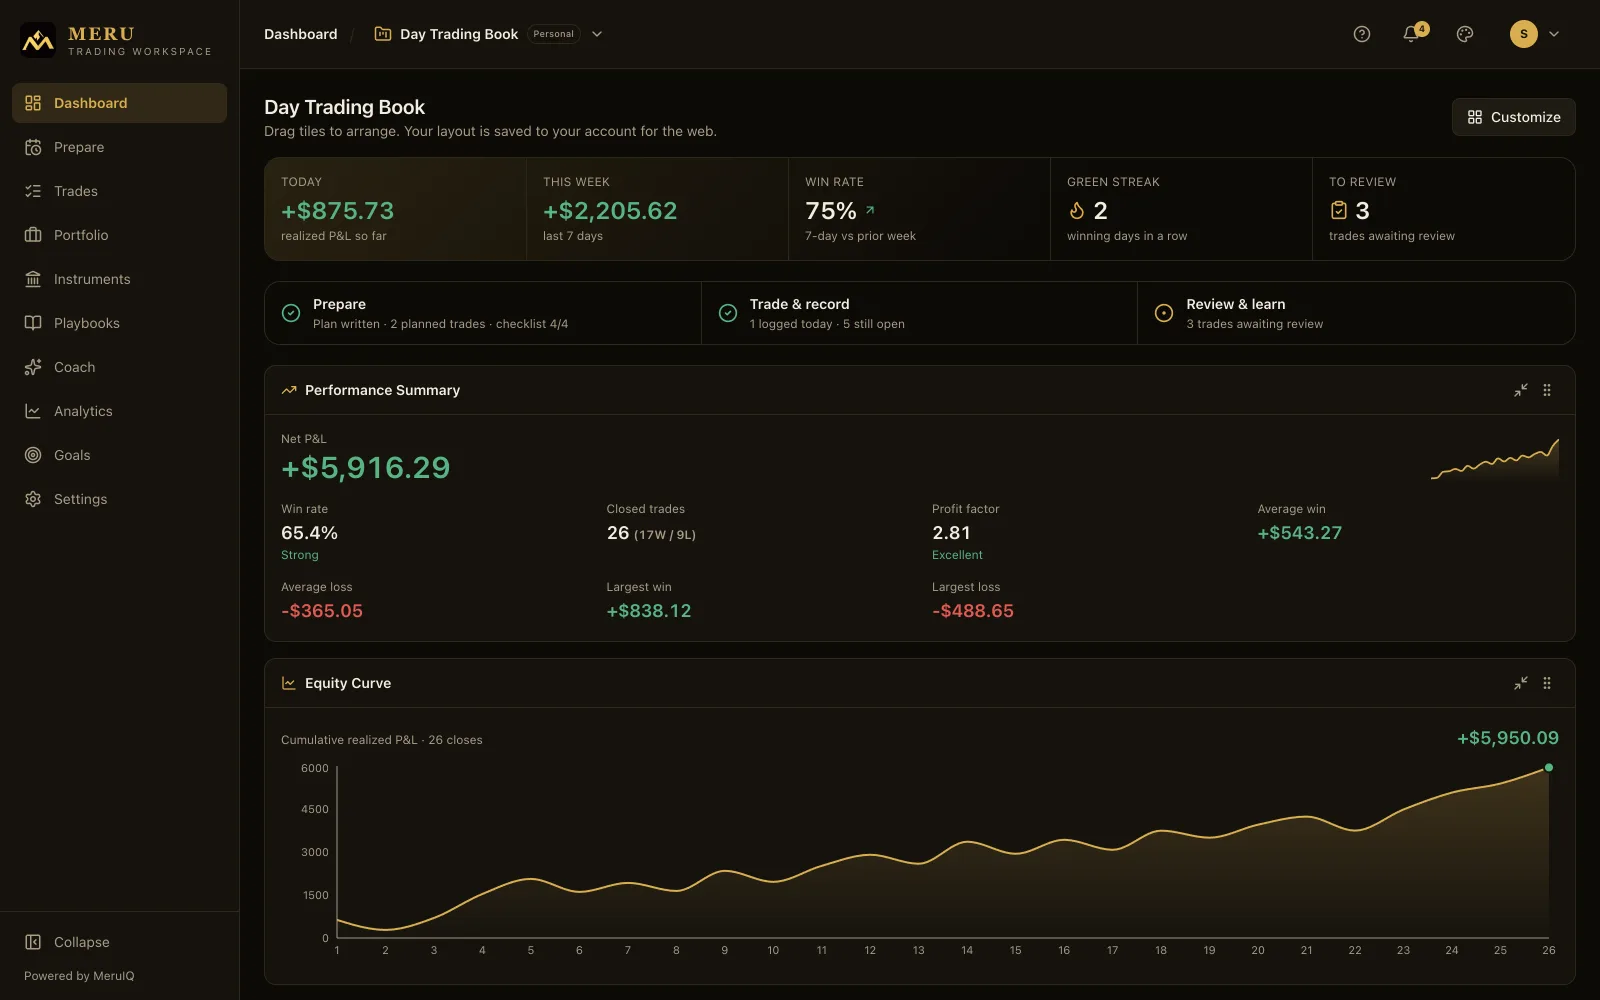Click the Playbooks book icon
This screenshot has width=1600, height=1000.
point(33,323)
